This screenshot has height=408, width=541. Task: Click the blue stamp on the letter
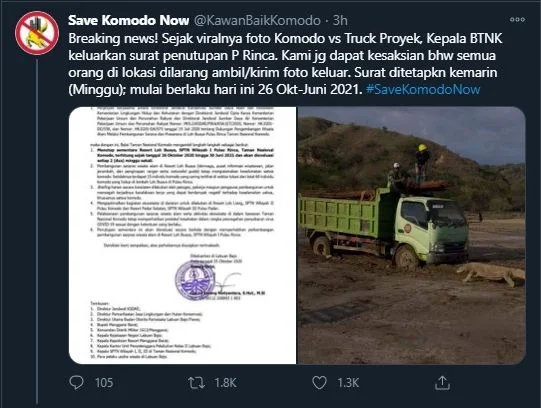pyautogui.click(x=195, y=280)
